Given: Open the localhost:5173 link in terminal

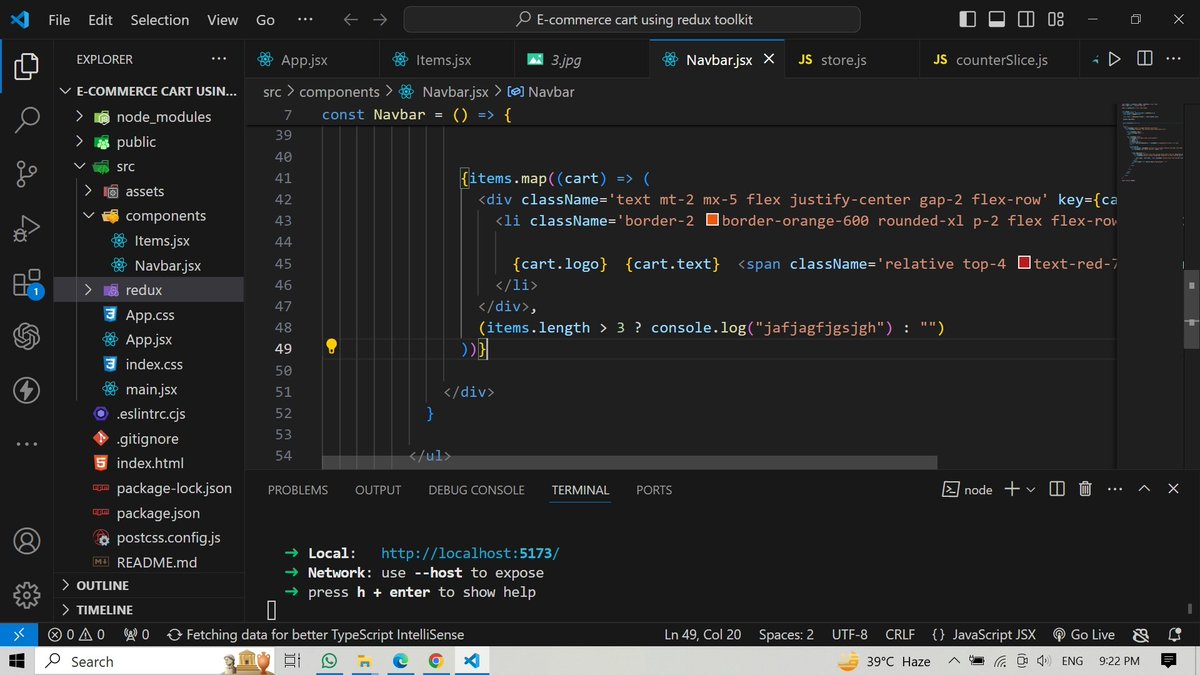Looking at the screenshot, I should click(471, 553).
